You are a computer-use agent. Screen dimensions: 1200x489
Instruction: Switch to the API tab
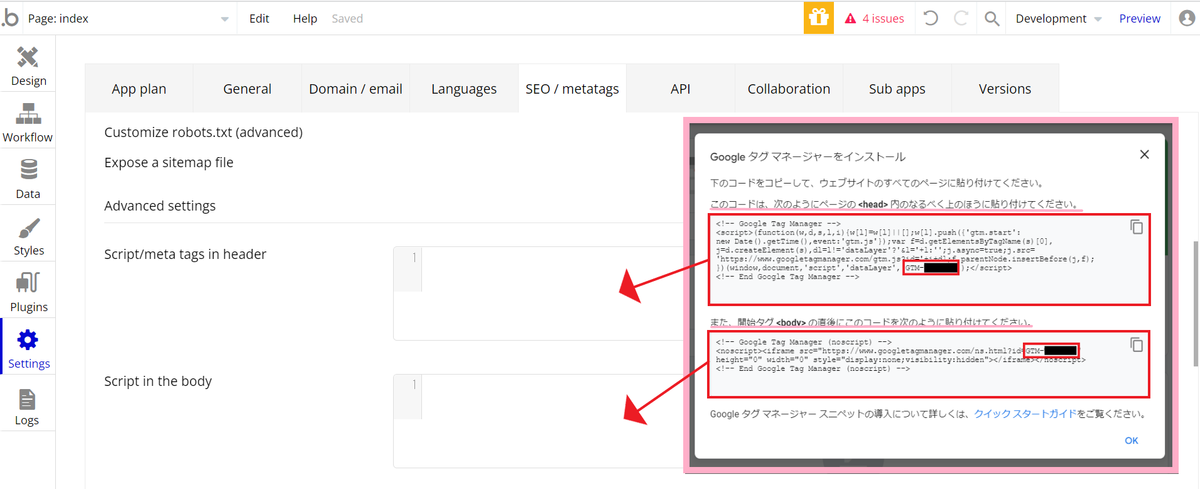pyautogui.click(x=680, y=88)
